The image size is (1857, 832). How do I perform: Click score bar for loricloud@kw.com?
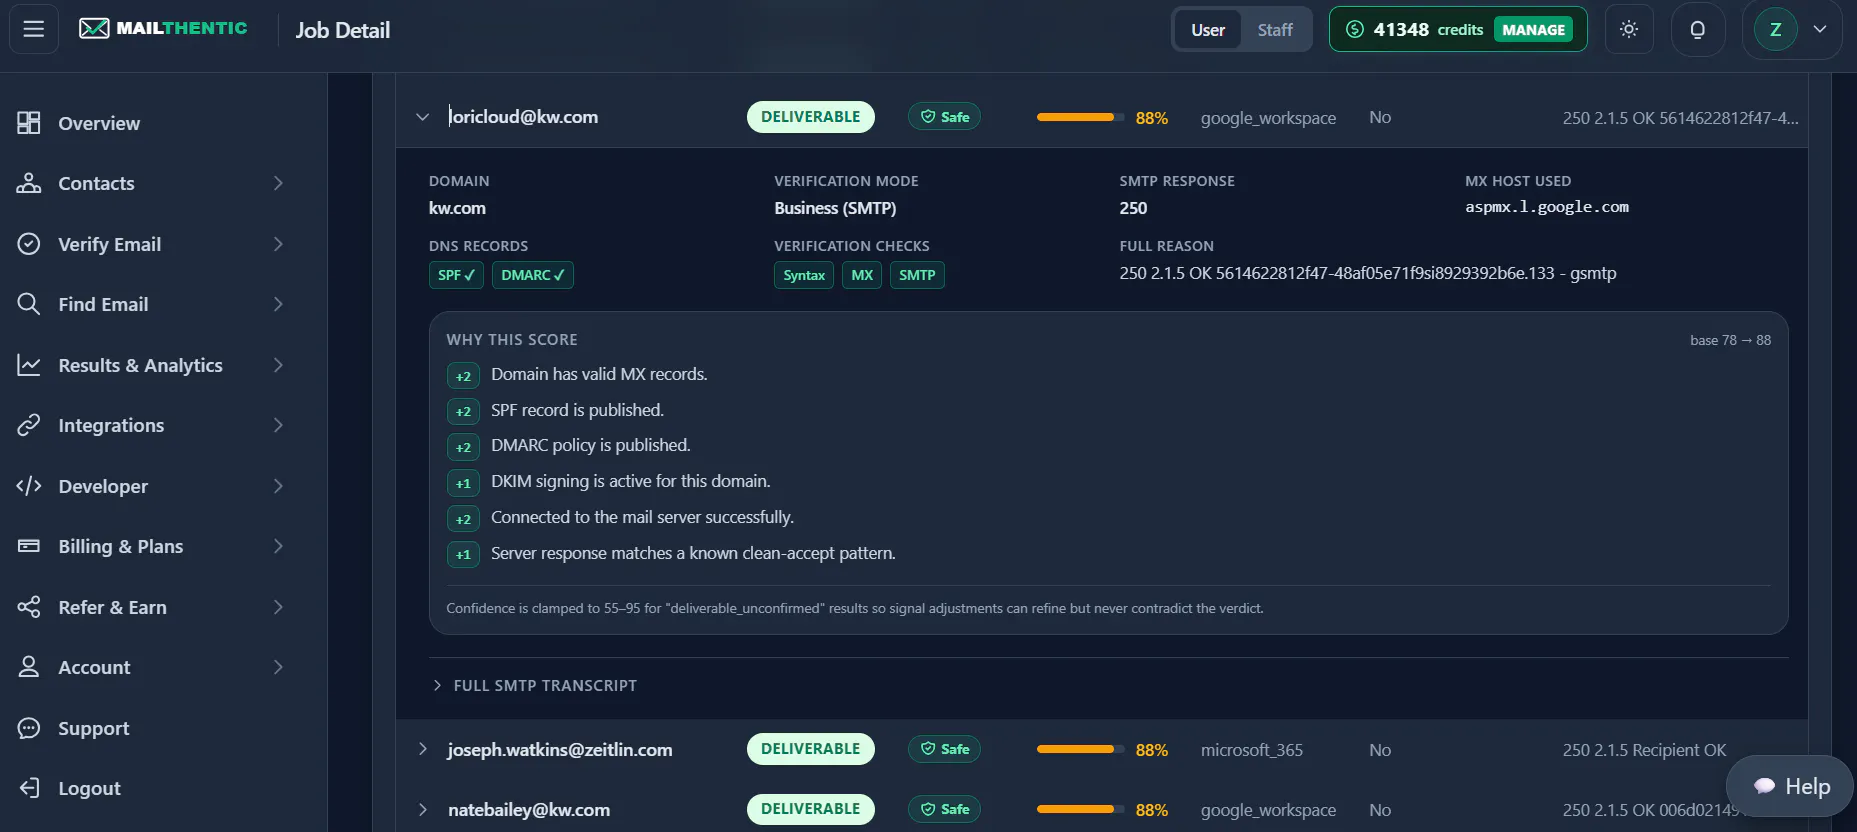1080,117
